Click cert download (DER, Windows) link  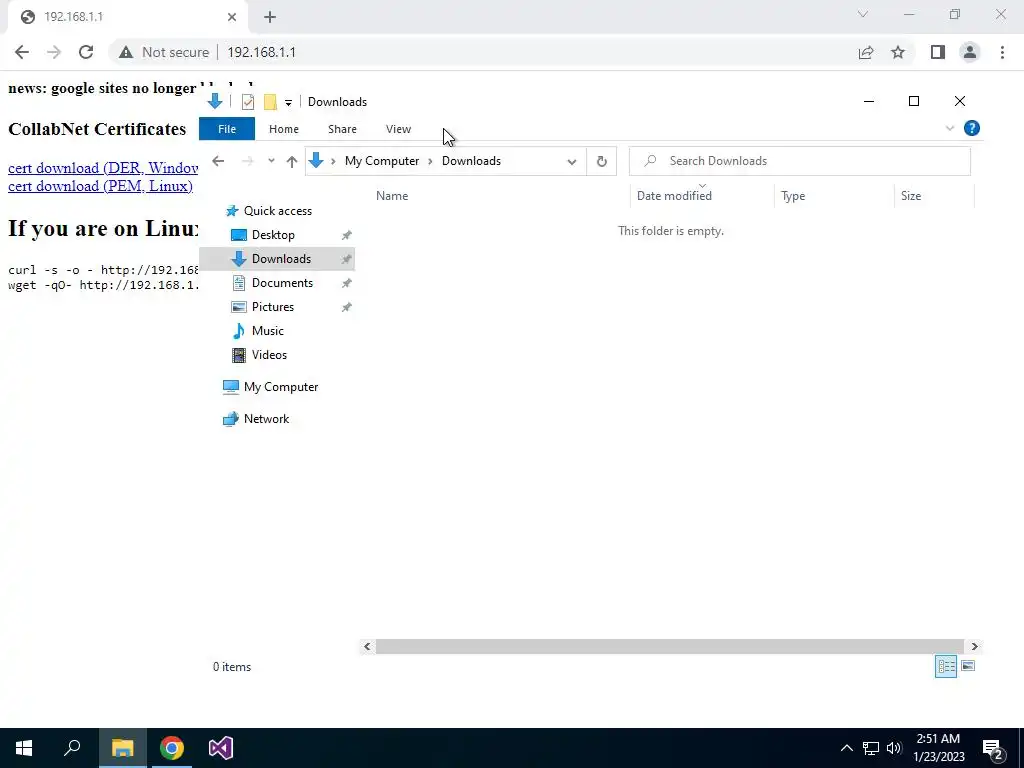pos(103,168)
